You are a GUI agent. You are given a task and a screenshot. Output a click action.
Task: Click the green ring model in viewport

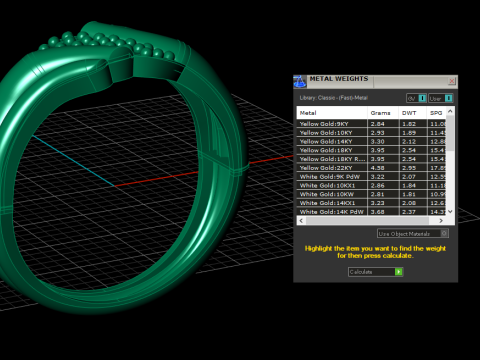[x=124, y=167]
